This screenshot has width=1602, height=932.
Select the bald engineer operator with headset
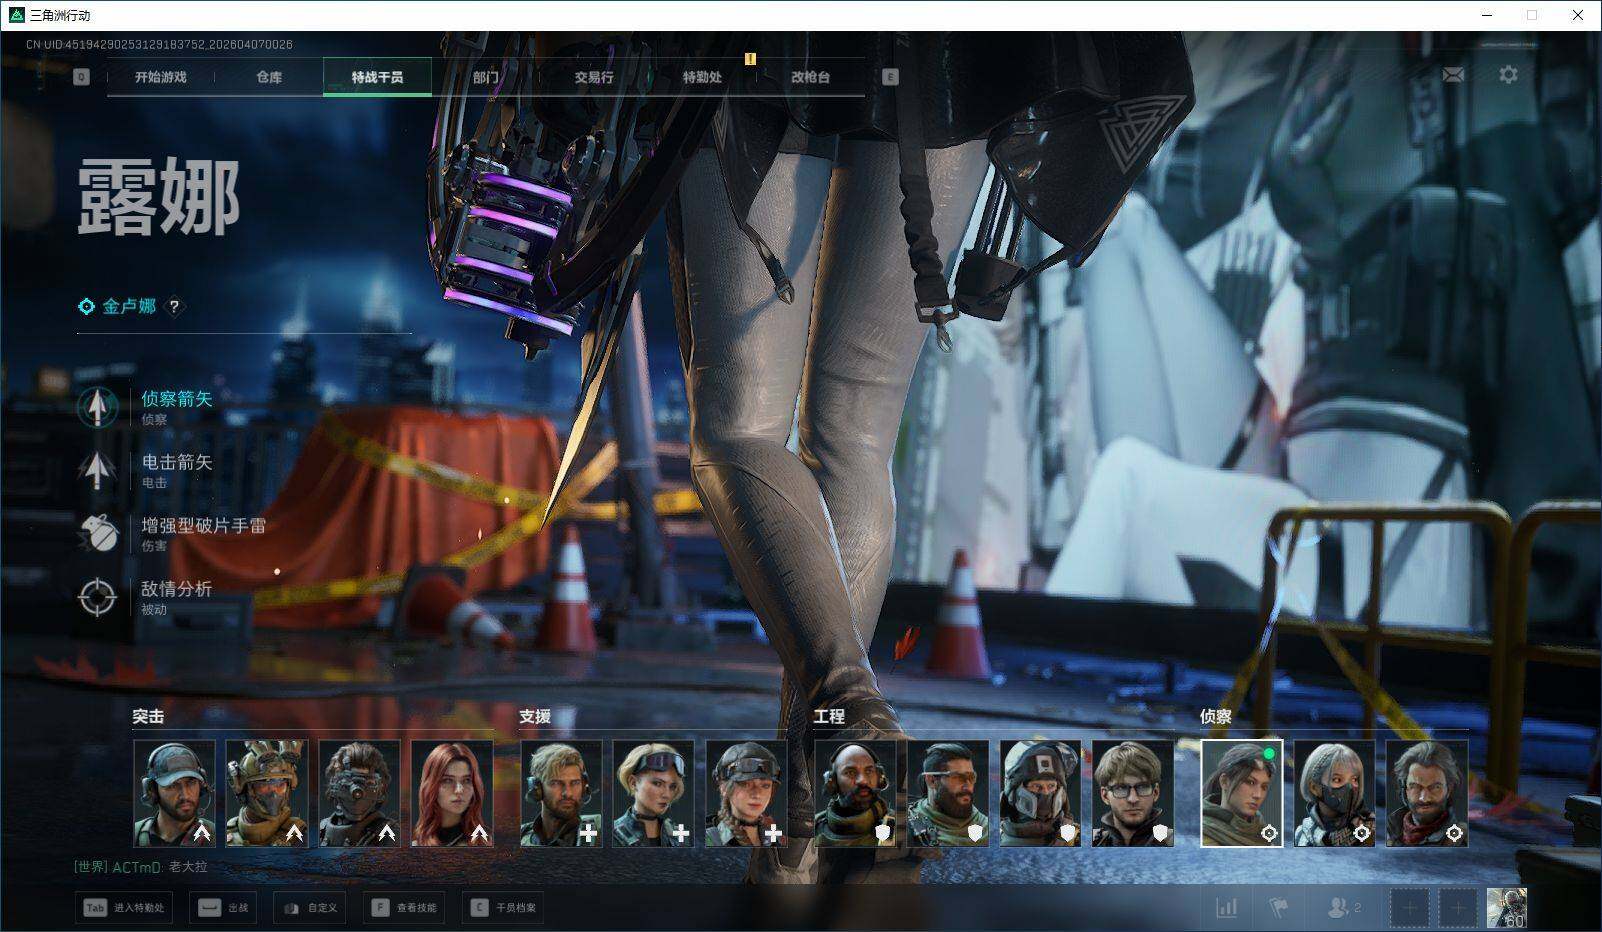[856, 793]
